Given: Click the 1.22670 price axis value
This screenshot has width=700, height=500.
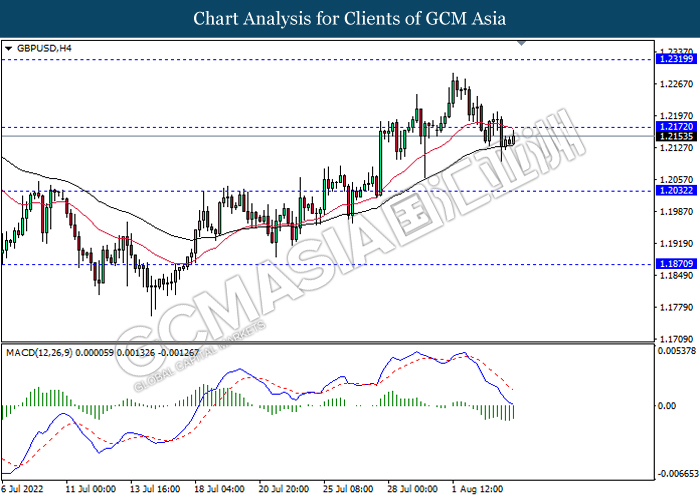Looking at the screenshot, I should (x=677, y=84).
